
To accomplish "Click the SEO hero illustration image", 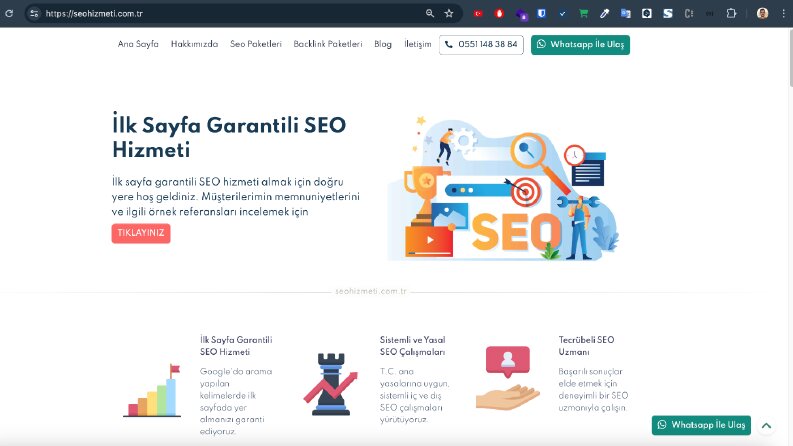I will pos(503,188).
